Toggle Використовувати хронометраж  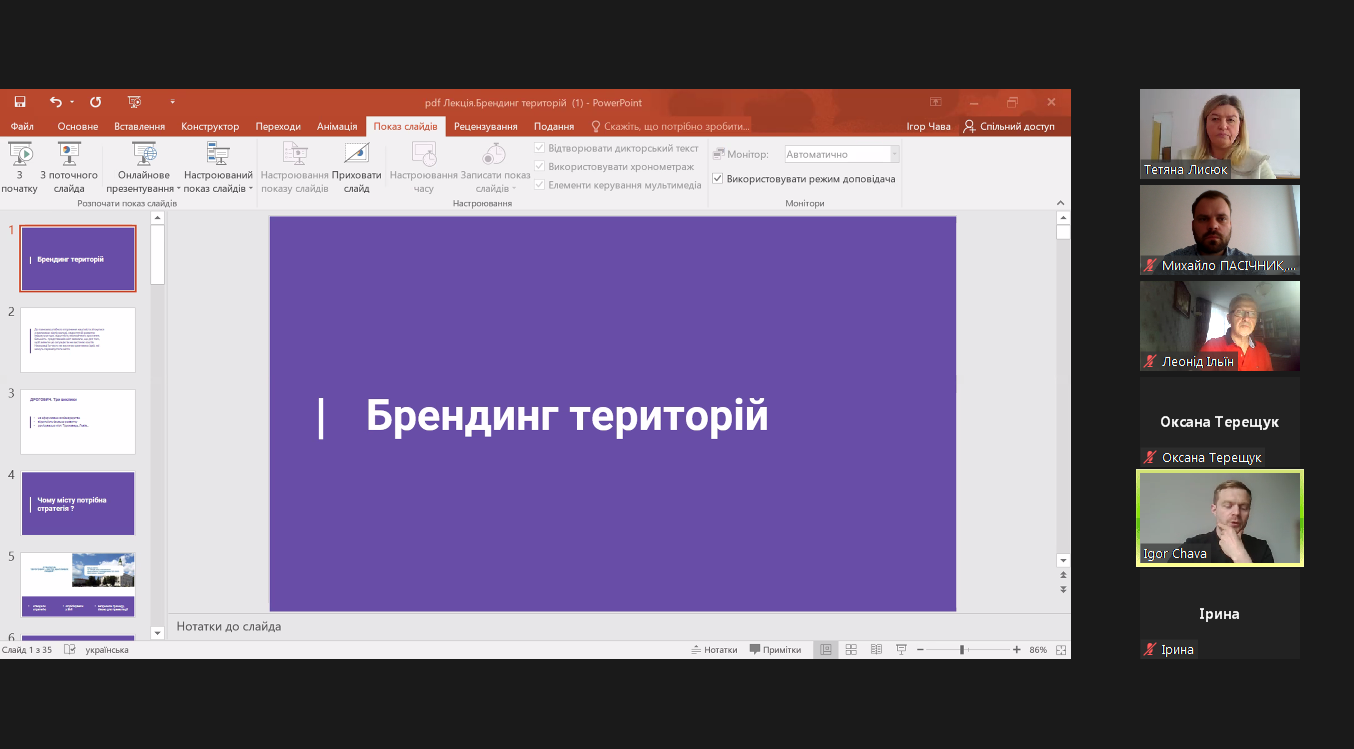tap(541, 166)
